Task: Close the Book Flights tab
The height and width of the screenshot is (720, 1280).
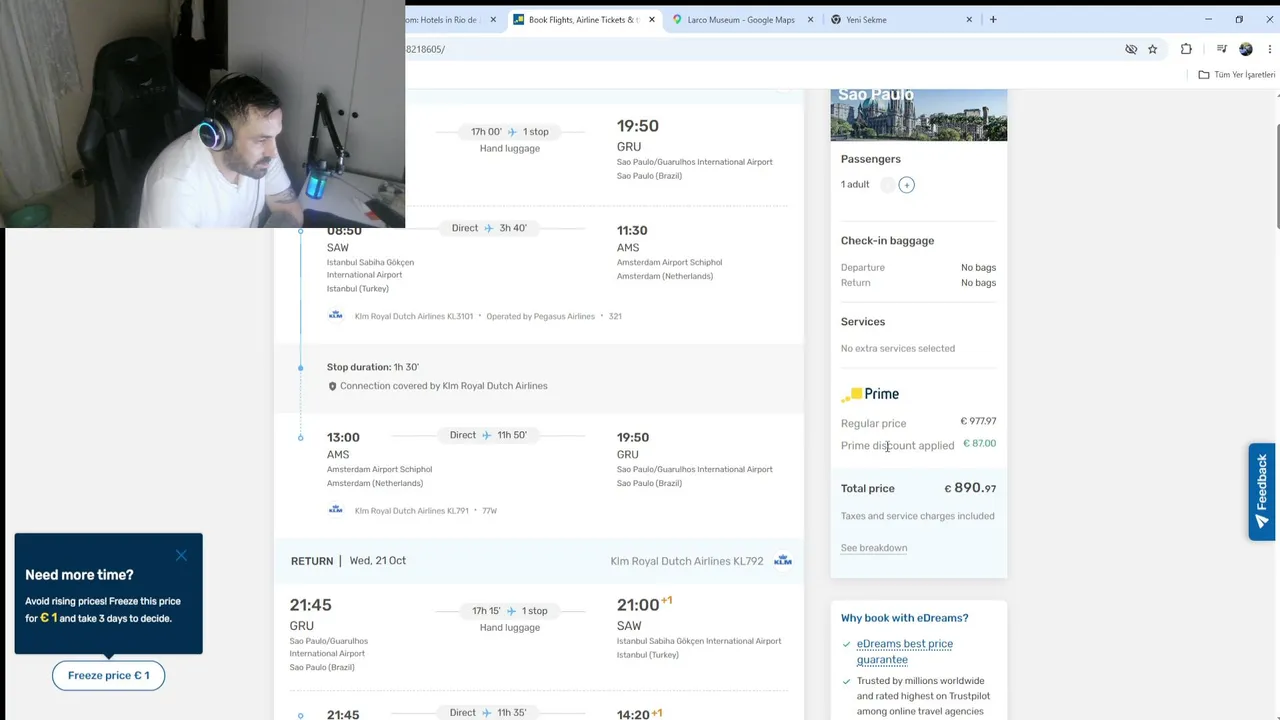Action: point(652,20)
